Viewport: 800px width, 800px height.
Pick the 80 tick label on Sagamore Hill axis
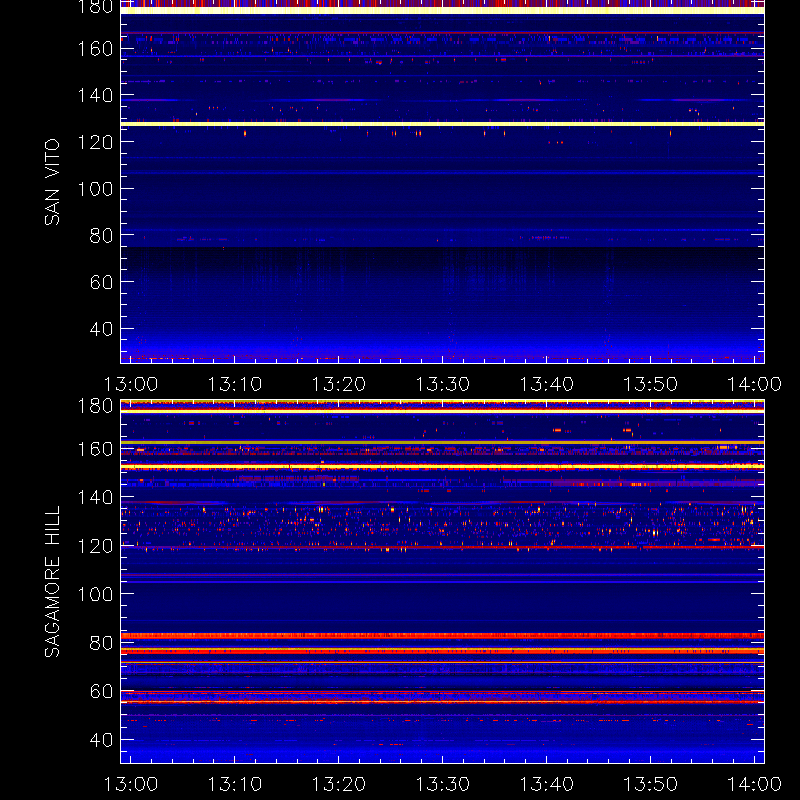(x=101, y=643)
